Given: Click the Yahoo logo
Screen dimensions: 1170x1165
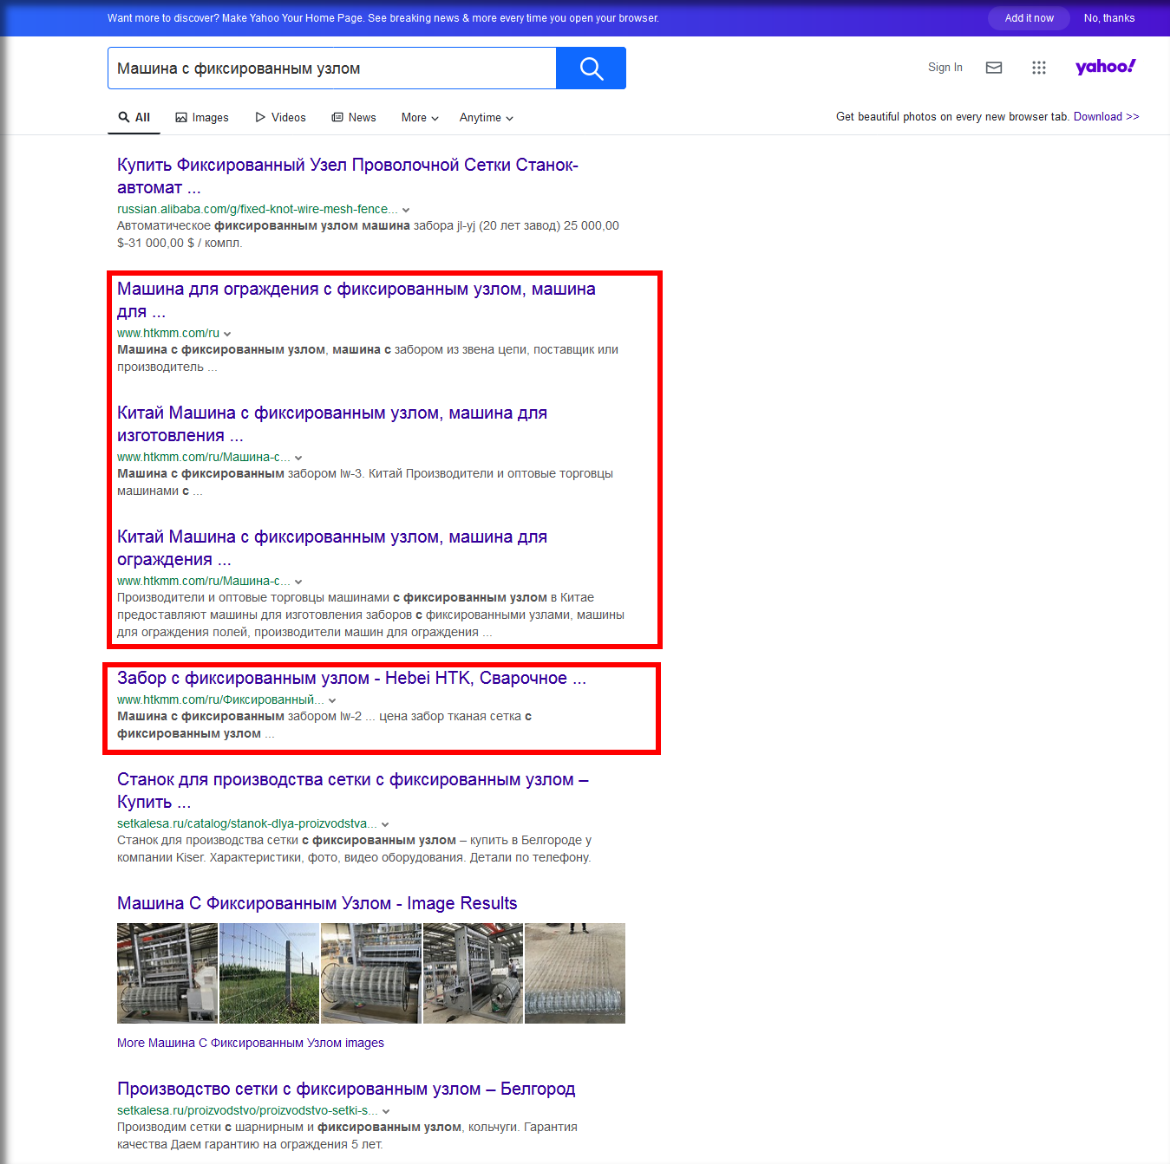Looking at the screenshot, I should point(1105,67).
